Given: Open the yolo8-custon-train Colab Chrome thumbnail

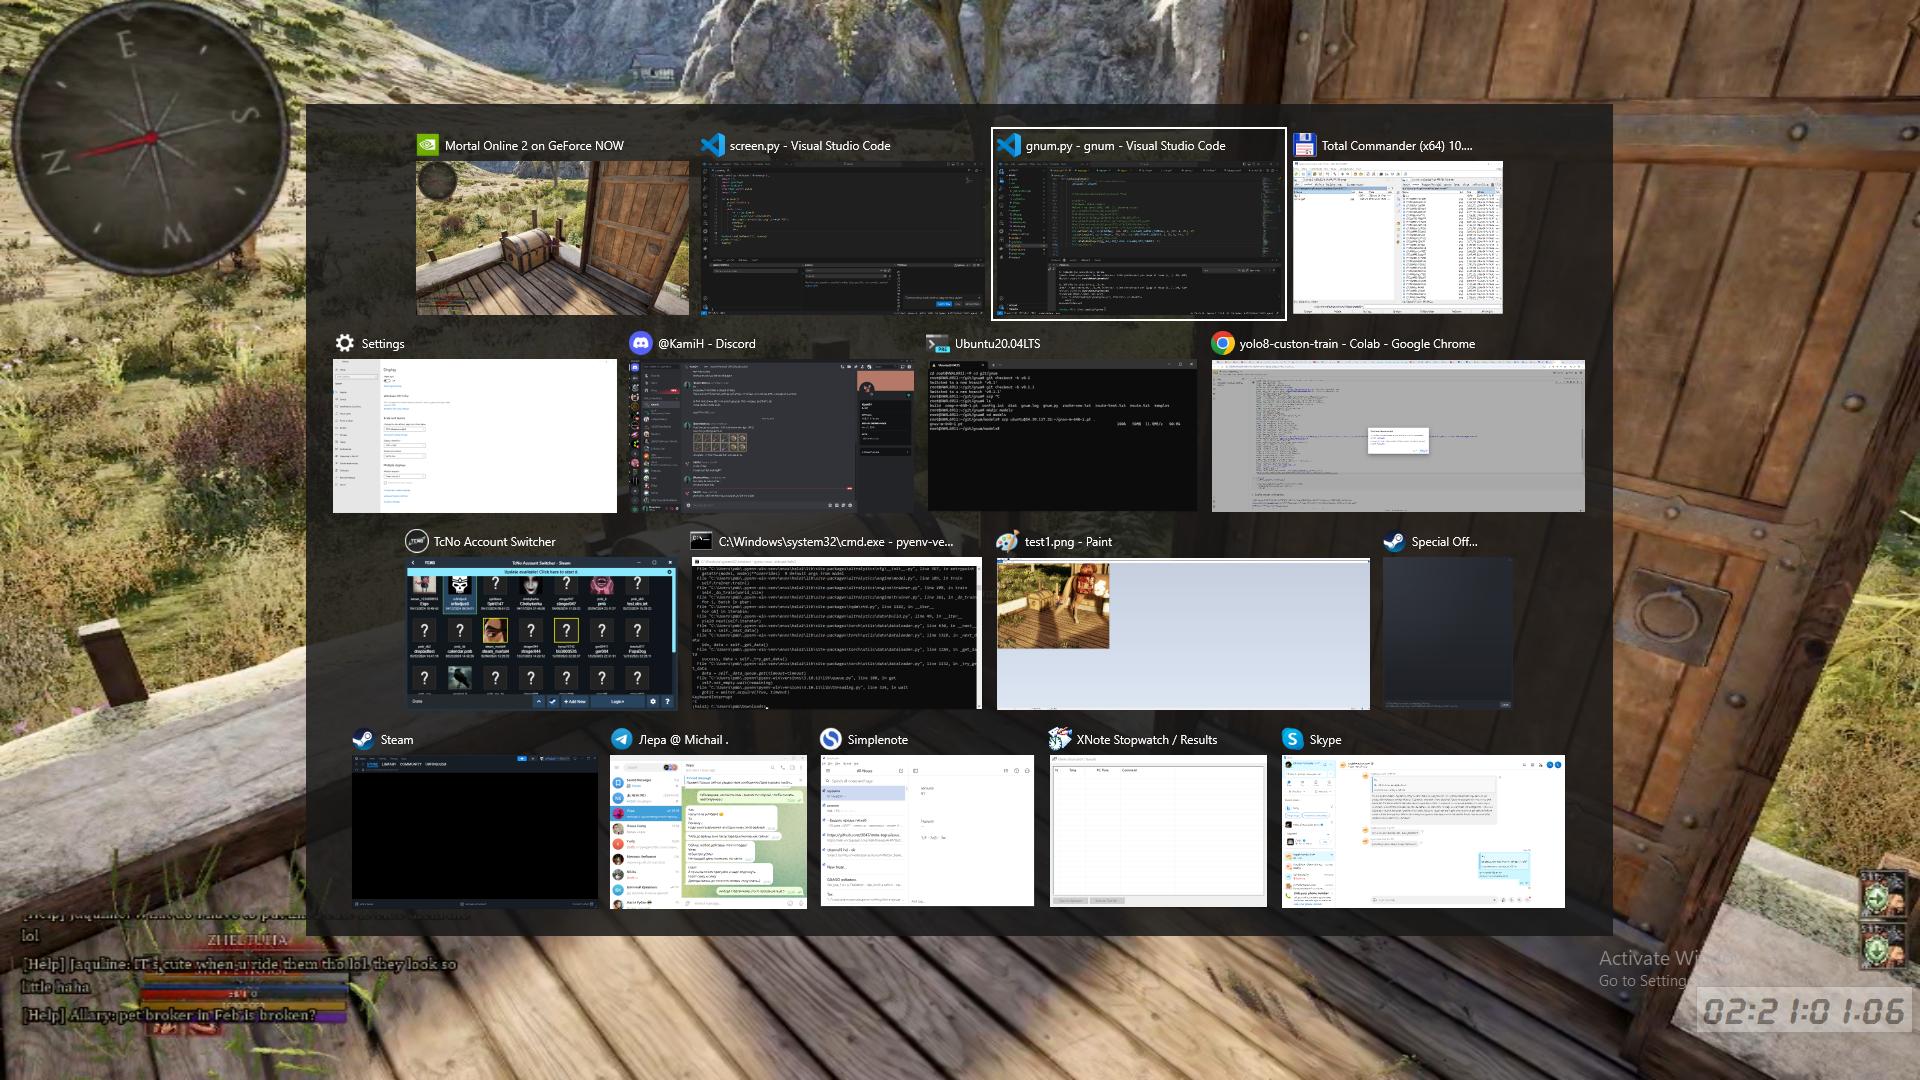Looking at the screenshot, I should tap(1398, 436).
